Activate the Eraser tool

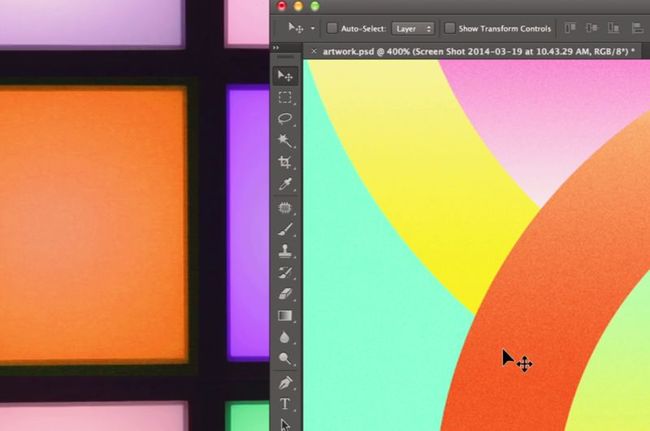pyautogui.click(x=286, y=294)
